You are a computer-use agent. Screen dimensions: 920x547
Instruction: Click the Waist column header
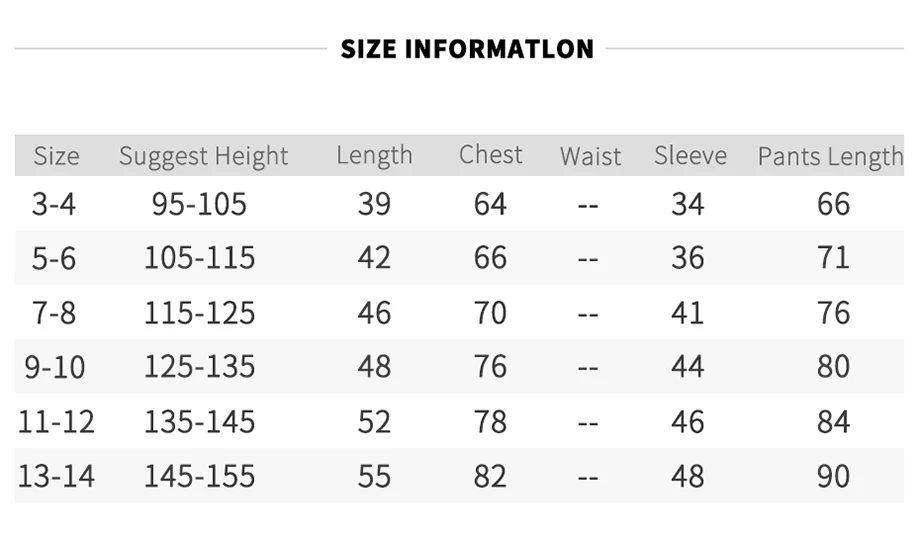click(x=590, y=156)
